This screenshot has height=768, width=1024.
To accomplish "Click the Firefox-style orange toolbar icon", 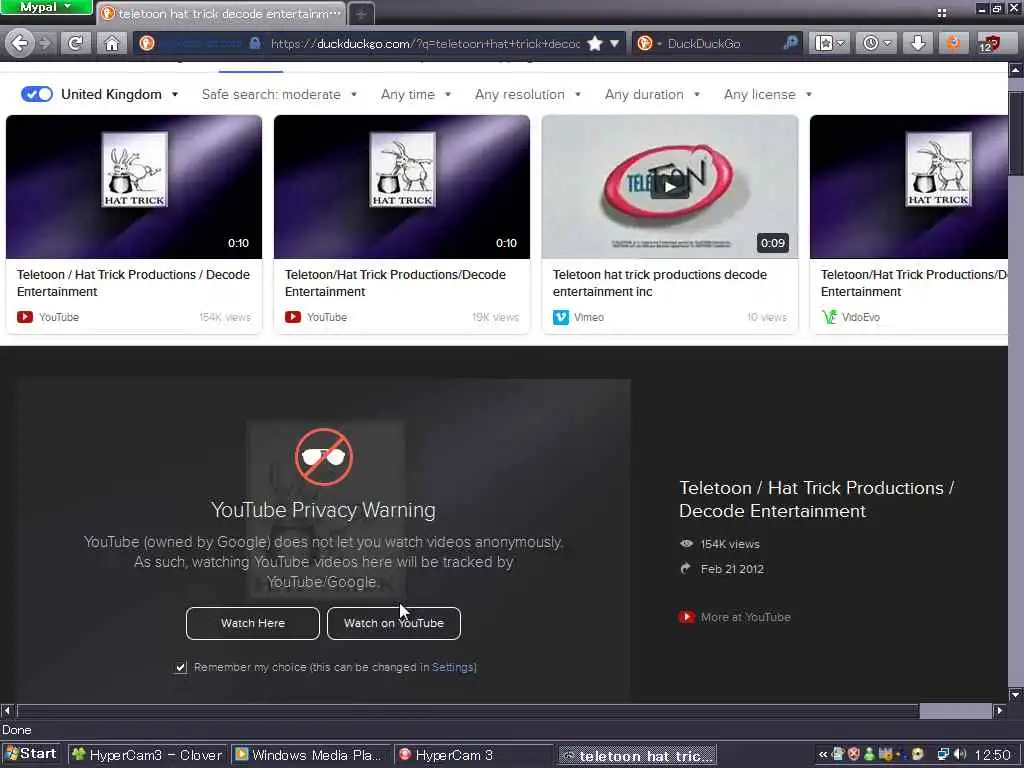I will coord(953,43).
